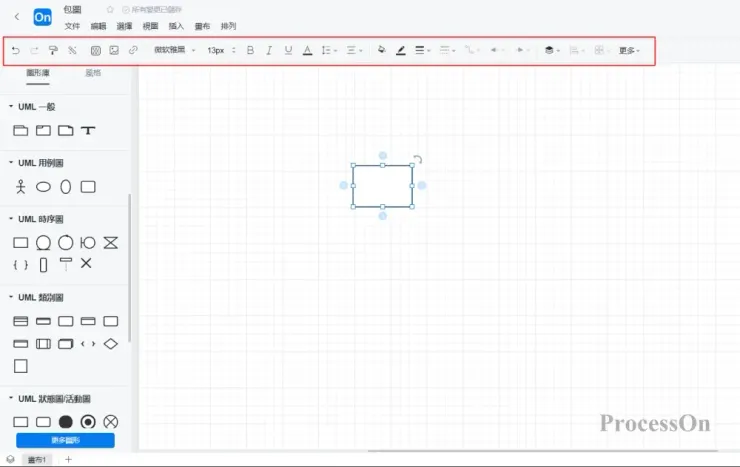Open the 插入 menu
The width and height of the screenshot is (740, 467).
point(176,26)
